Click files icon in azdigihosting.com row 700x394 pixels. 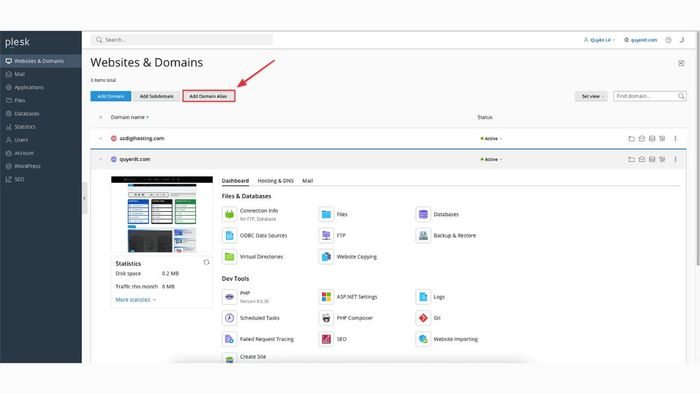(x=631, y=138)
